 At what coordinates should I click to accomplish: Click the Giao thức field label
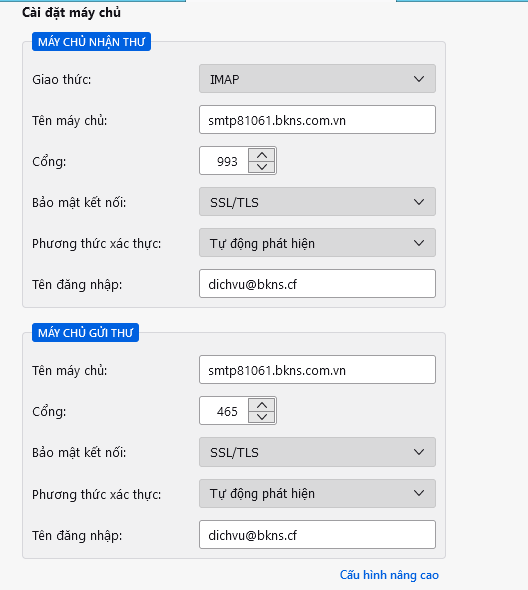[x=62, y=79]
